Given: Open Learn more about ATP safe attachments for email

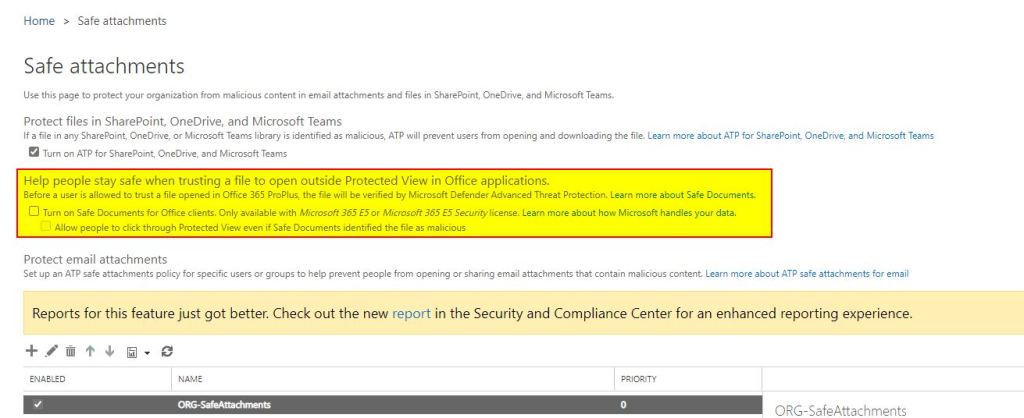Looking at the screenshot, I should click(x=806, y=273).
